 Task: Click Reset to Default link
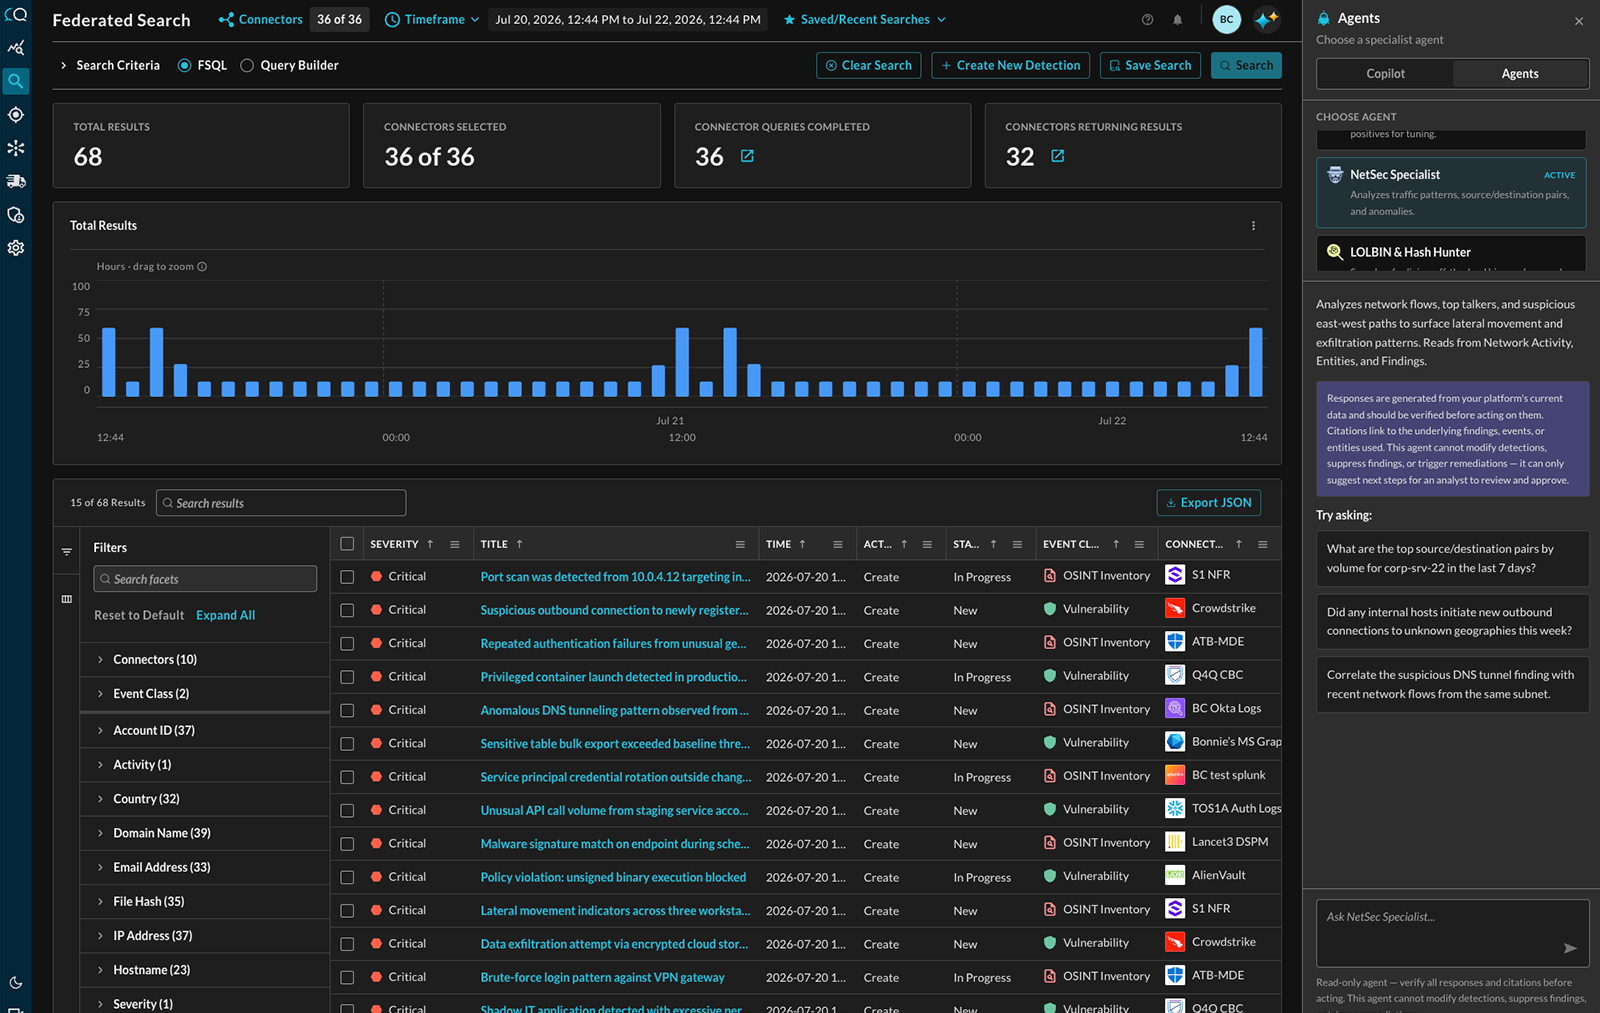pyautogui.click(x=139, y=615)
